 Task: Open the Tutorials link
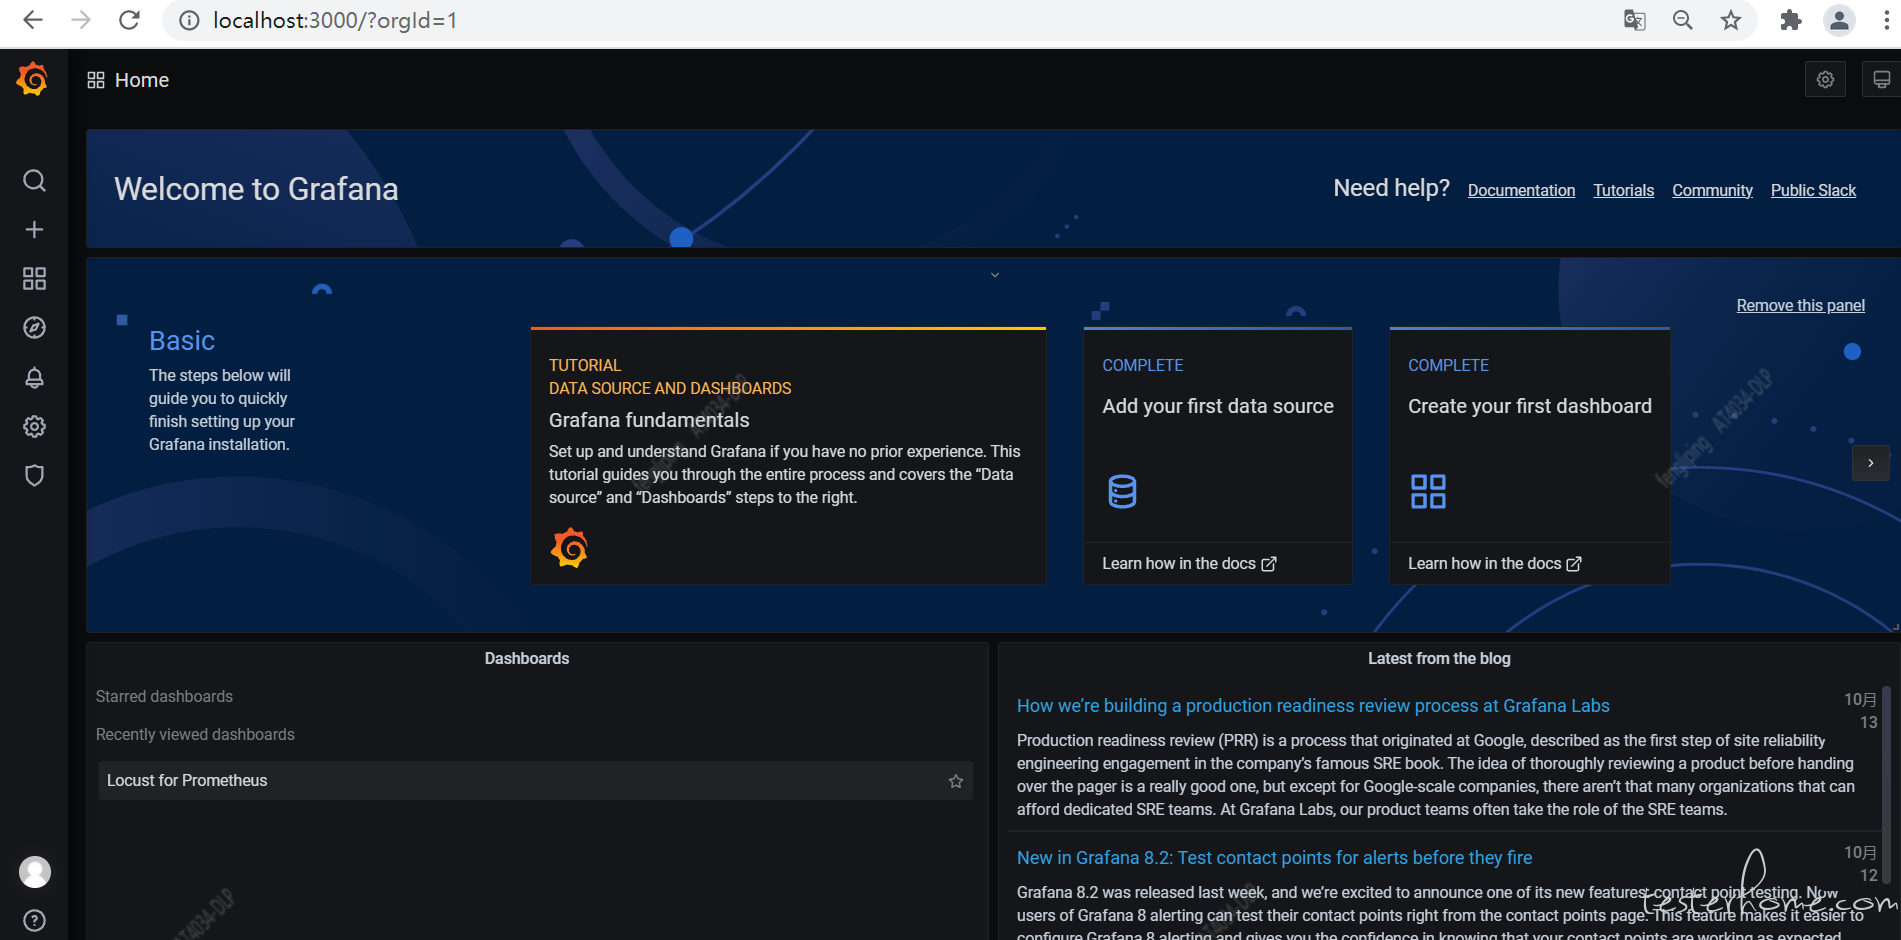(x=1623, y=190)
